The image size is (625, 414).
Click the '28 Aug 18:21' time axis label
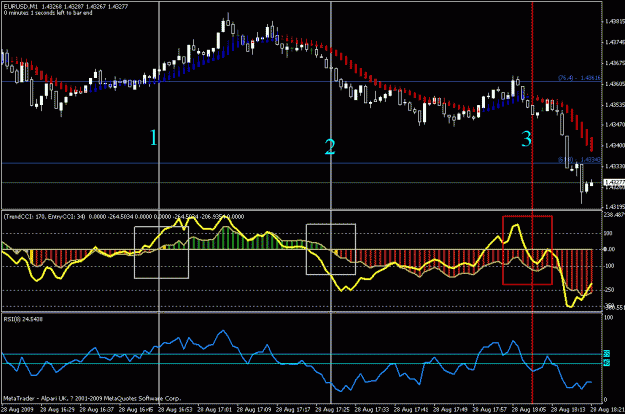click(607, 410)
